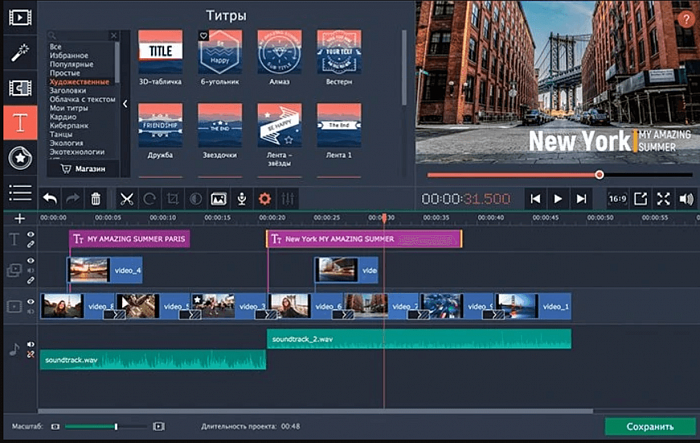
Task: Click the redo arrow button
Action: coord(73,199)
